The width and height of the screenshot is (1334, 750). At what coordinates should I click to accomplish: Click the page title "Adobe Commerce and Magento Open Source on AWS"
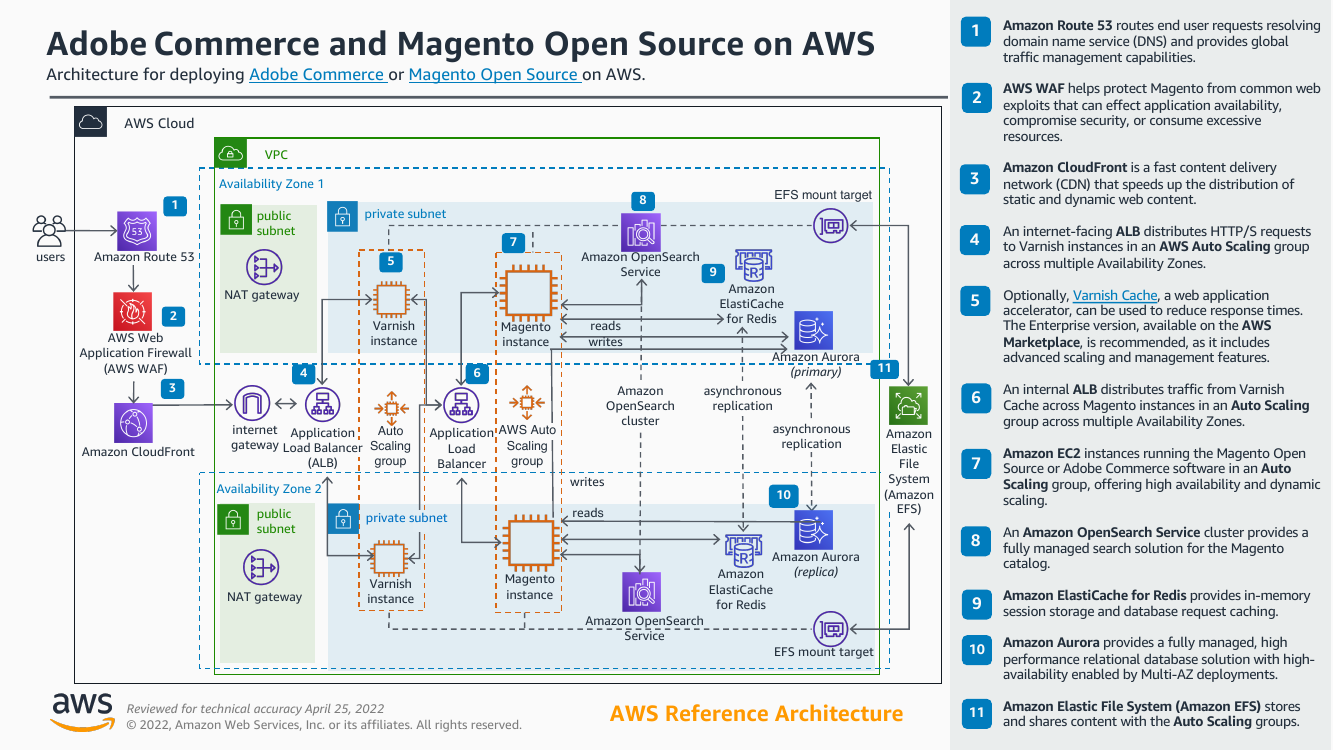(461, 44)
